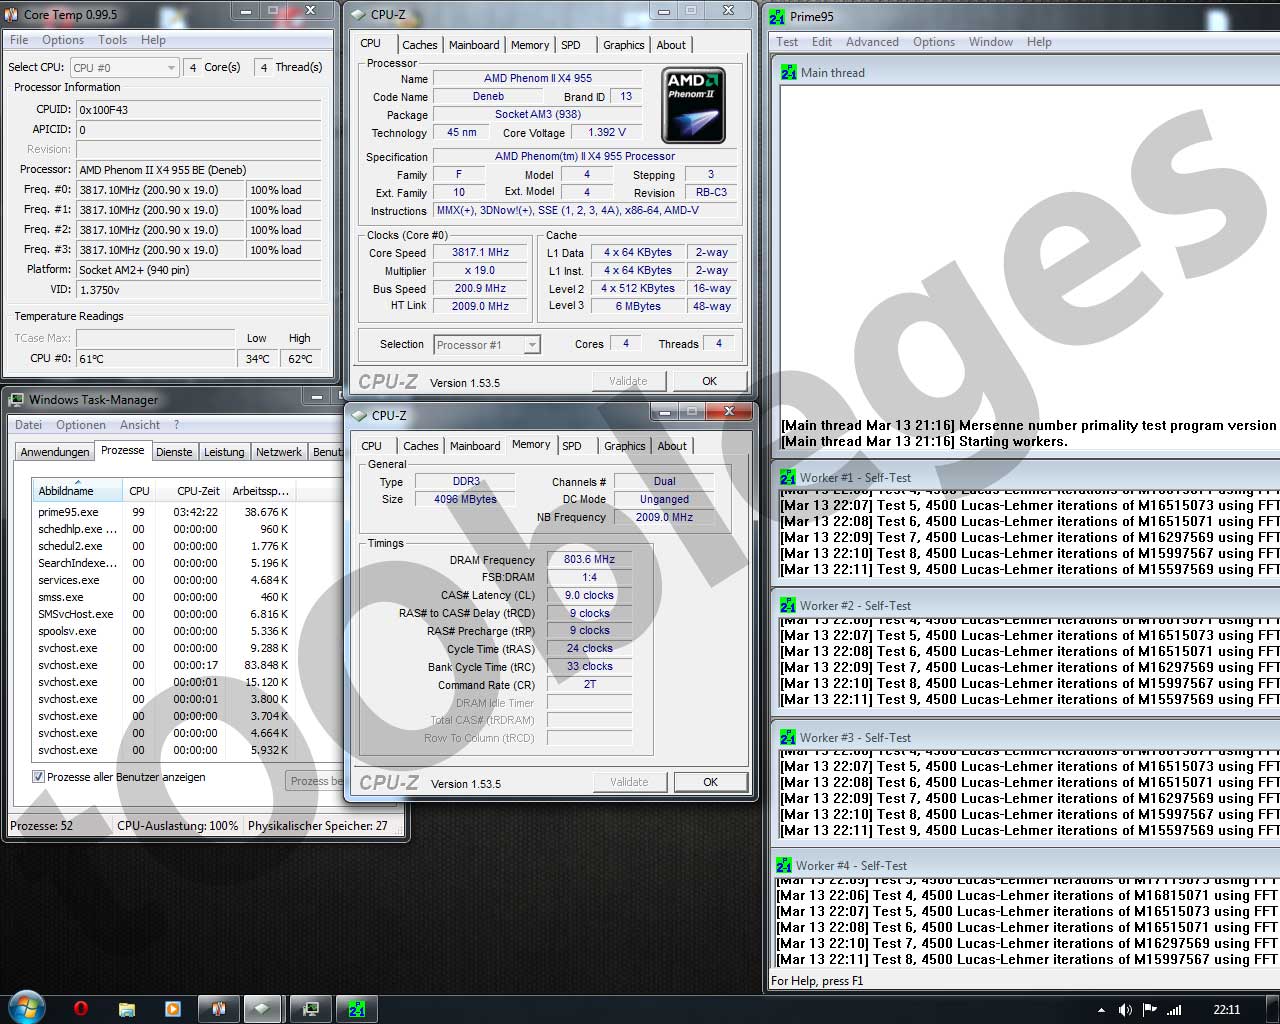Open About tab in lower CPU-Z window

(x=672, y=446)
